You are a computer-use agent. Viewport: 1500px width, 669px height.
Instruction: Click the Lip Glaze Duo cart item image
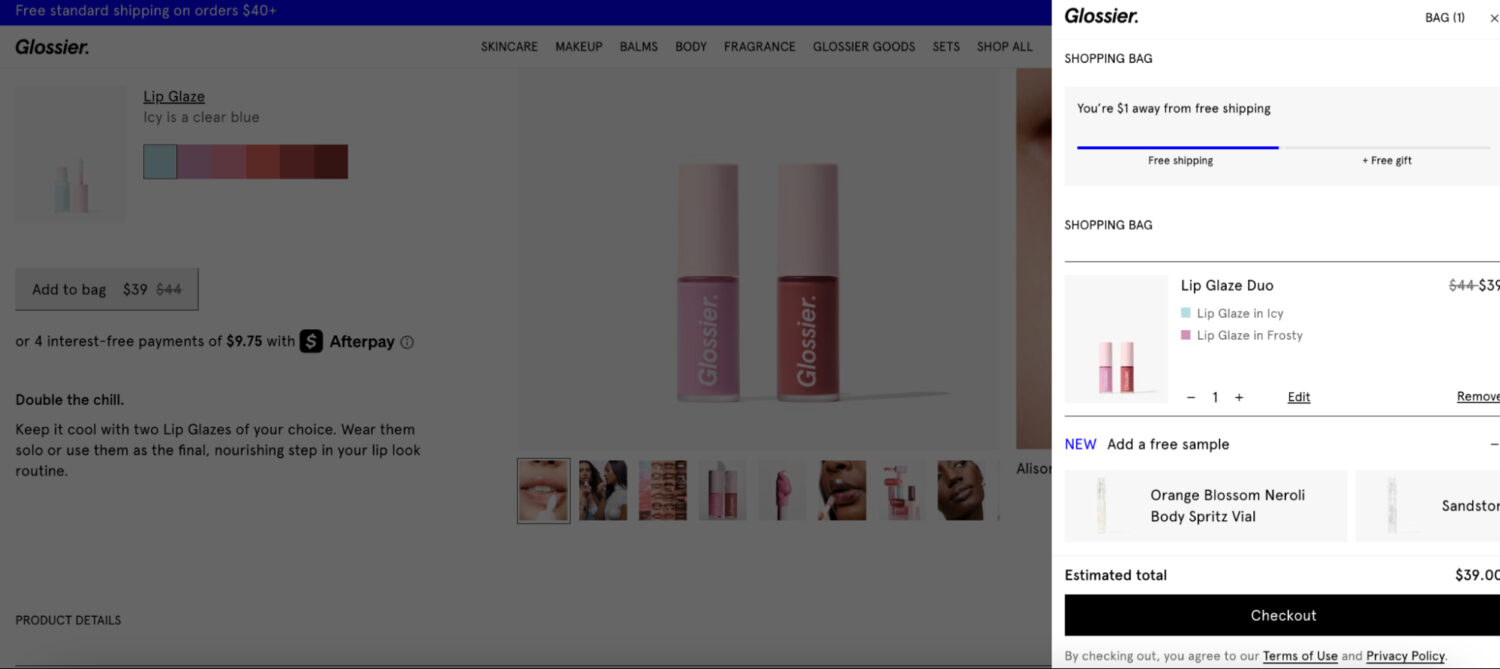coord(1116,339)
